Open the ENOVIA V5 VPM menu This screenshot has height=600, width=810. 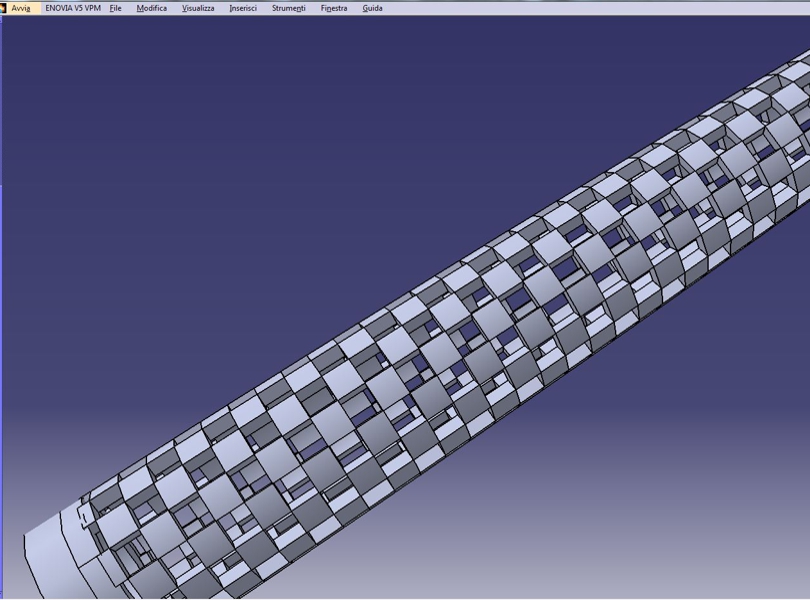point(73,8)
